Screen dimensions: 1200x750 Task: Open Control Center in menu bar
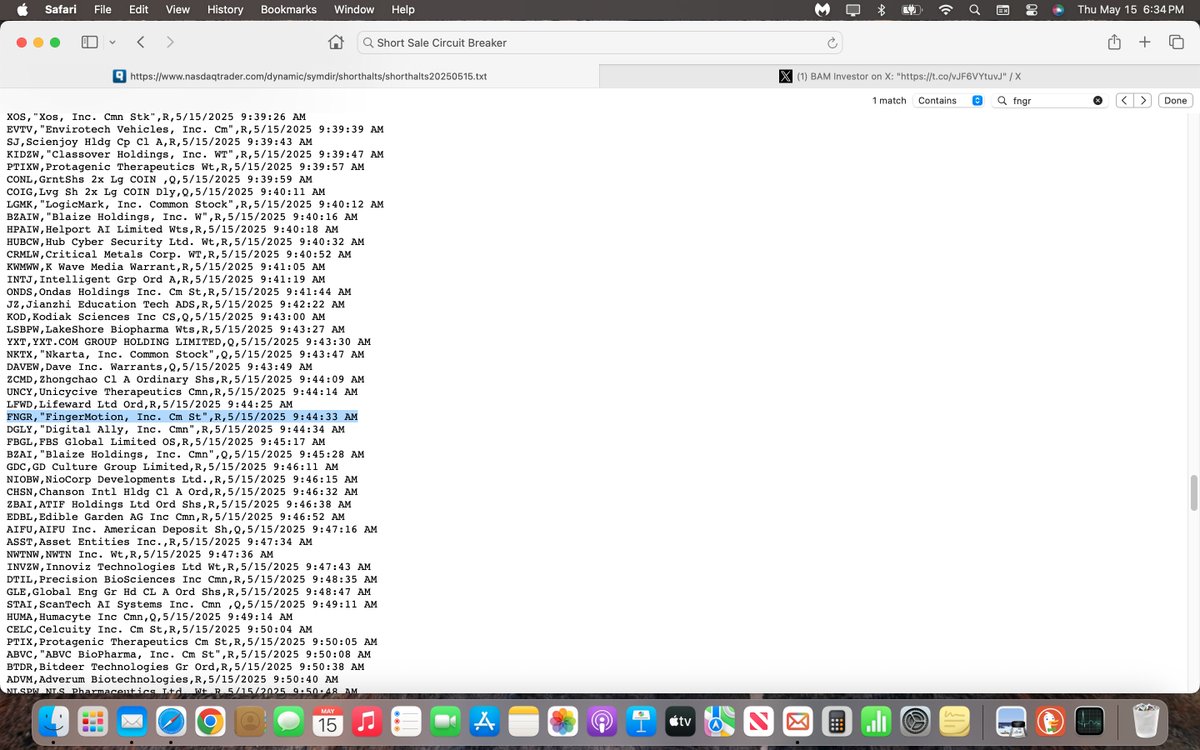pyautogui.click(x=1030, y=9)
